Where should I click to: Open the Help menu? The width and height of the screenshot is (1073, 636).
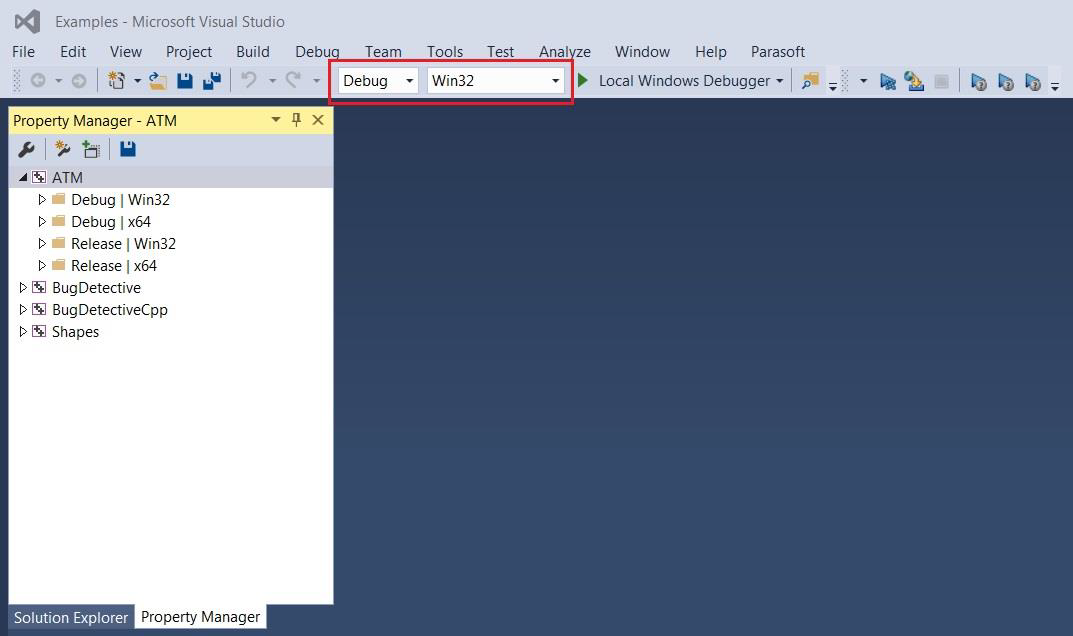[710, 52]
